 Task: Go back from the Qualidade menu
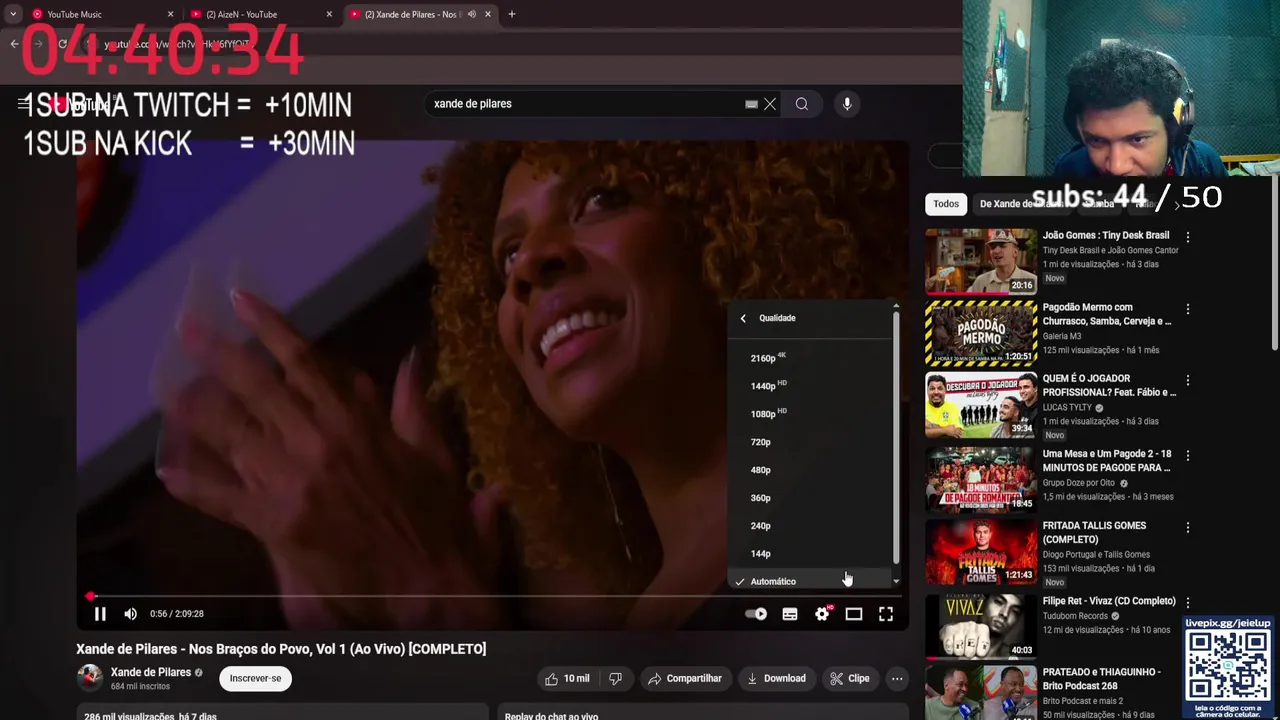click(743, 318)
